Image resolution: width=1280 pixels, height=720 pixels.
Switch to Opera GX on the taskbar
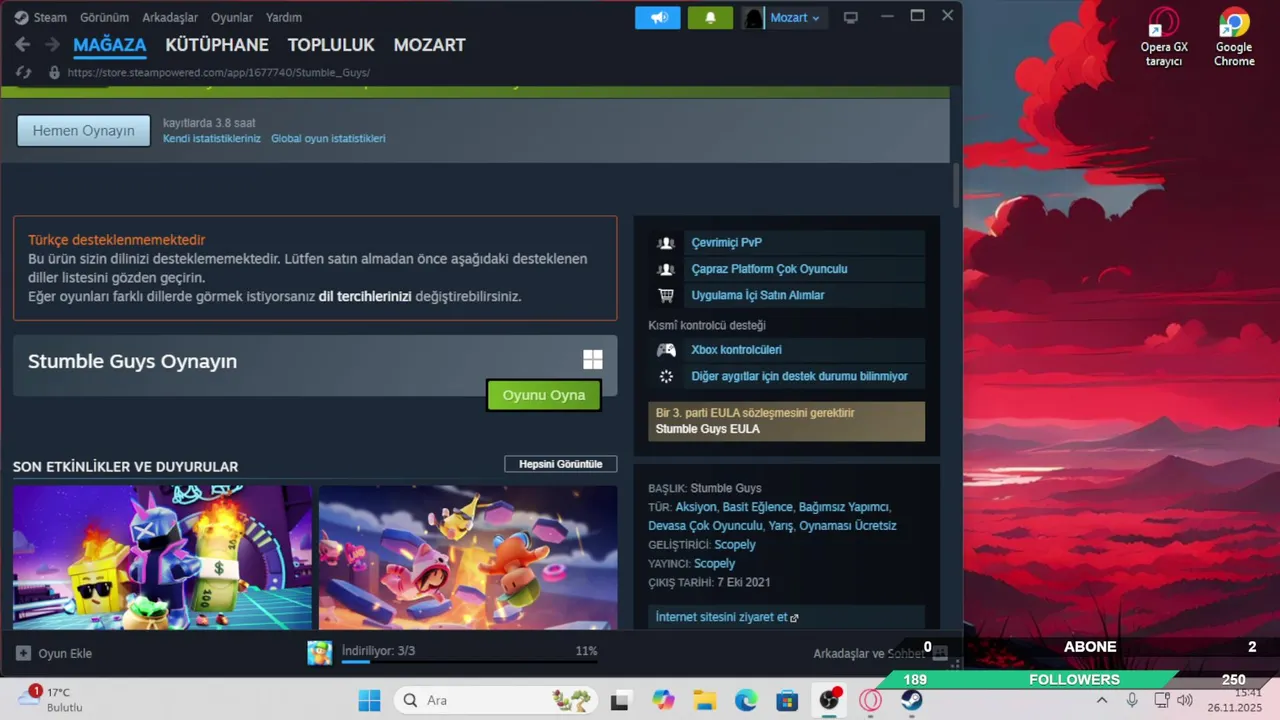[870, 700]
